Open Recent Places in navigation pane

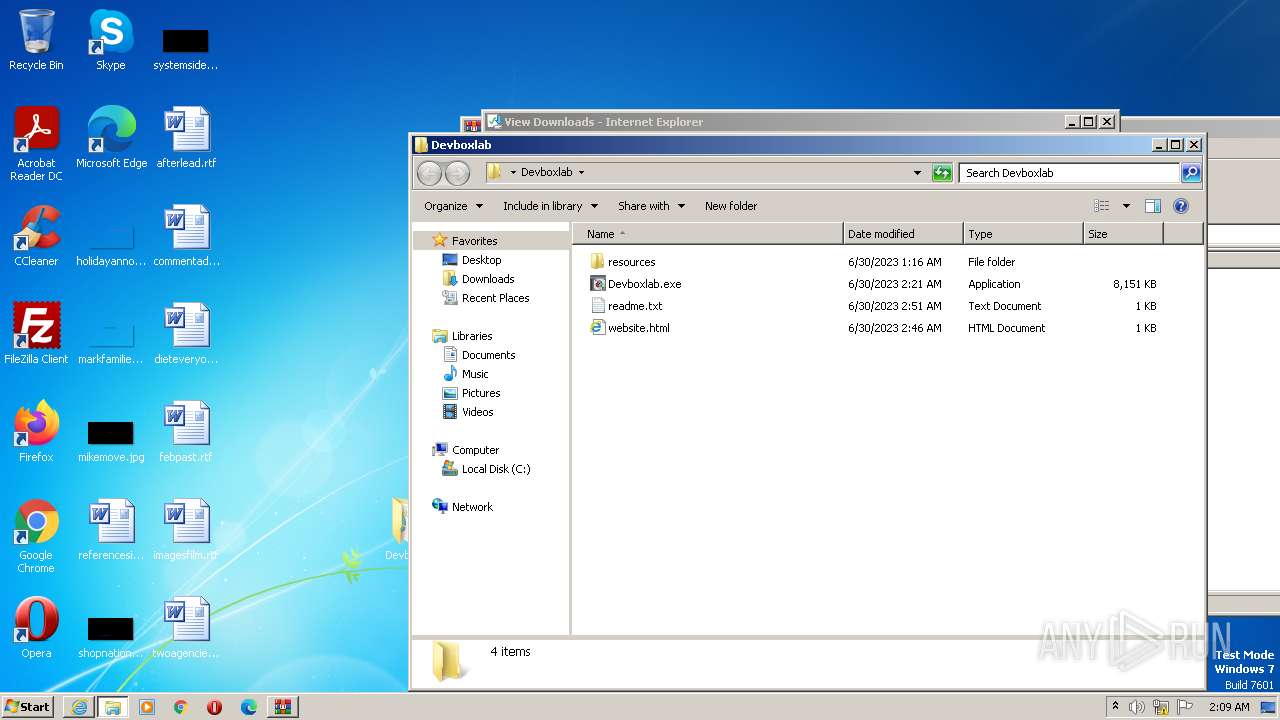point(495,298)
